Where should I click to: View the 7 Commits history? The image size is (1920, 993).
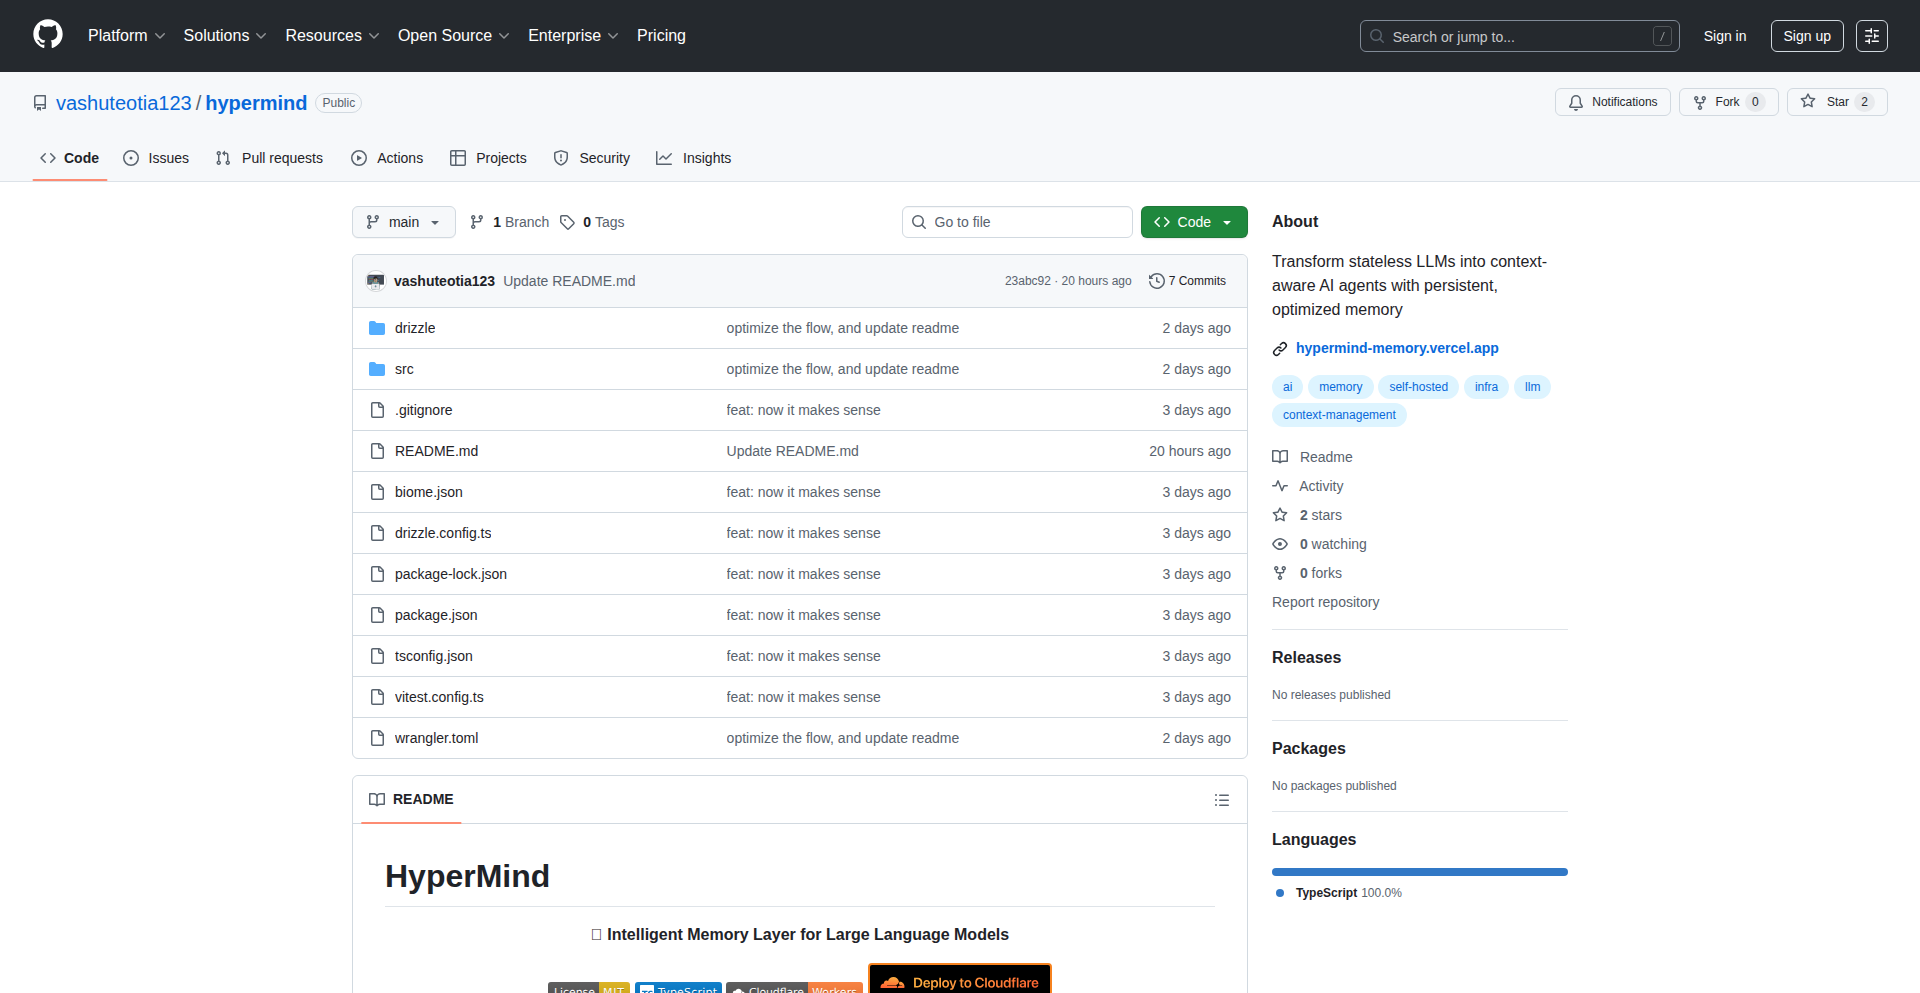click(x=1187, y=281)
